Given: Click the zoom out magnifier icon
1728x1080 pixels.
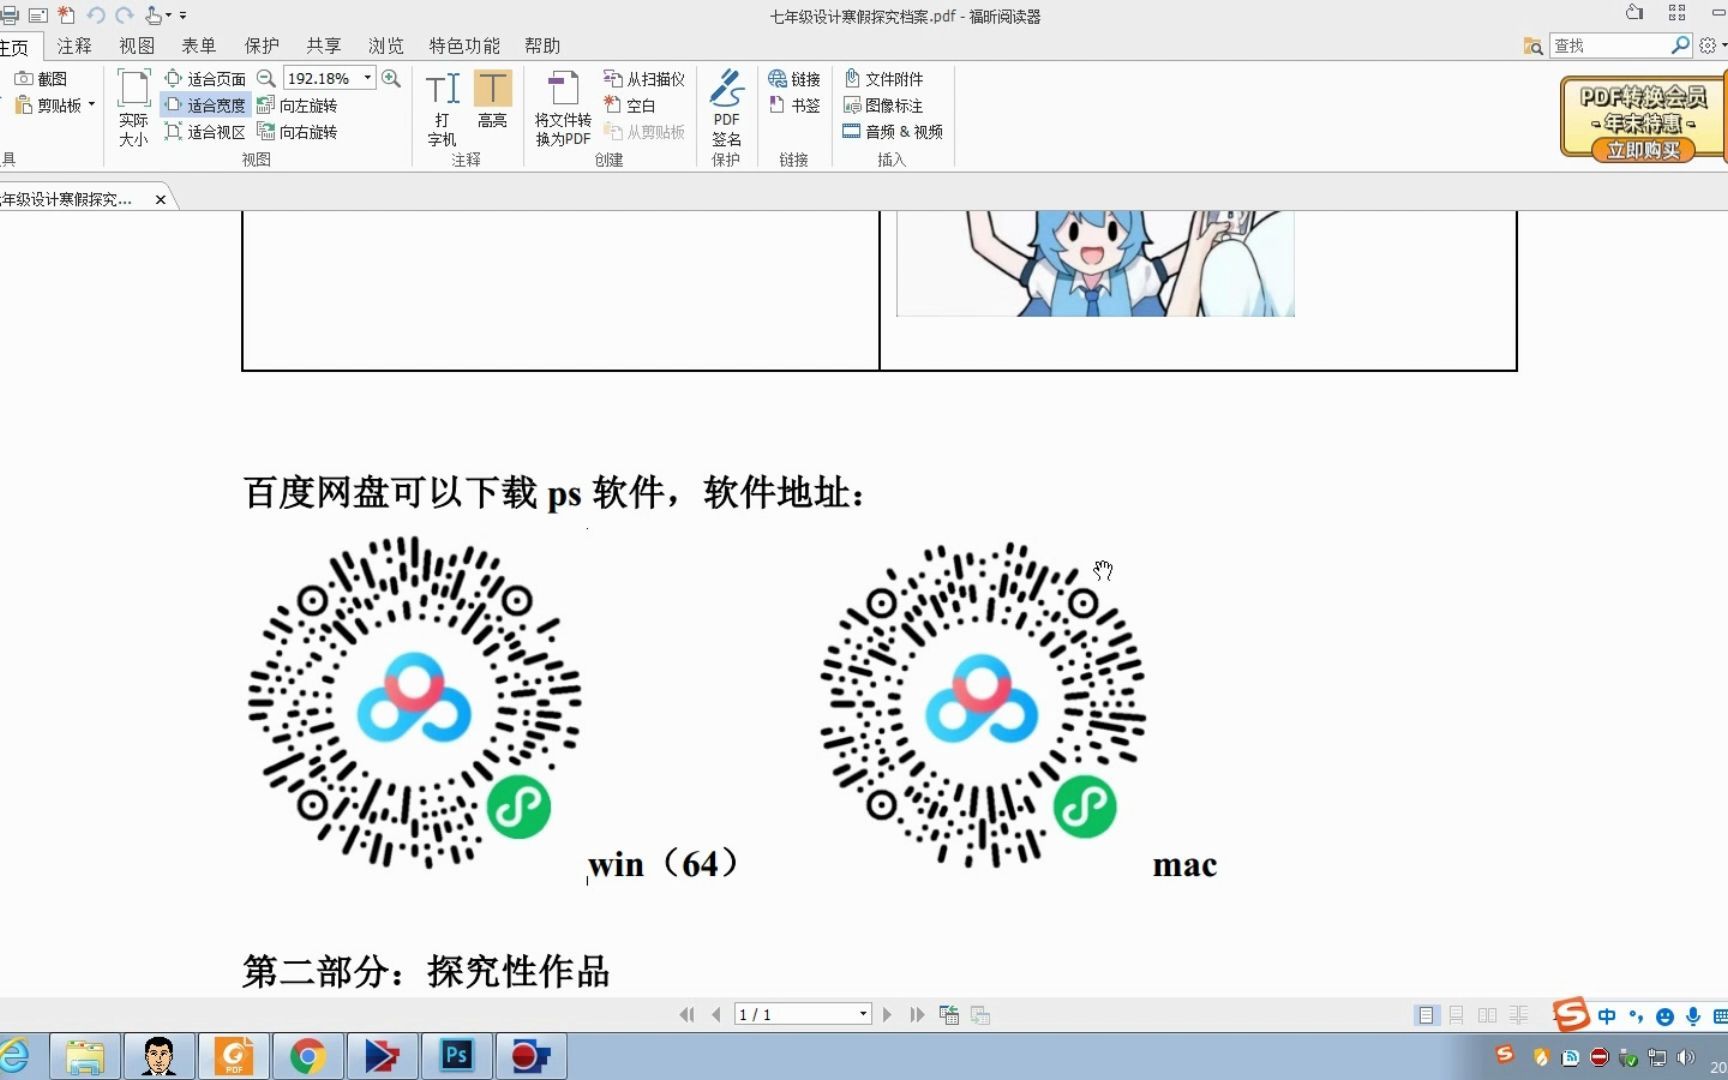Looking at the screenshot, I should (x=265, y=78).
